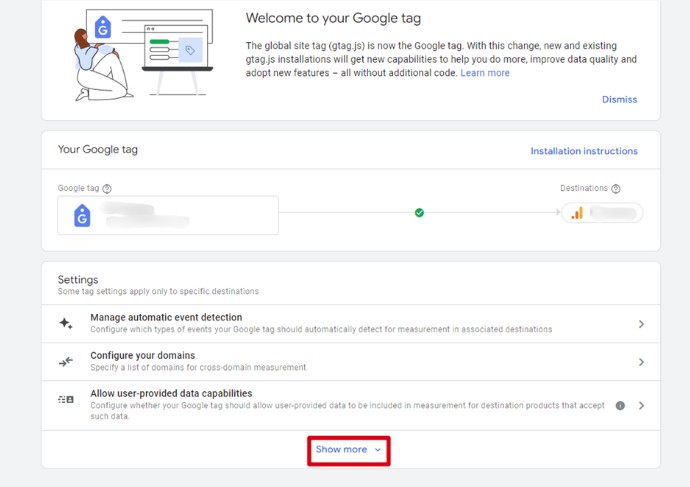Click the merge arrows icon for domains
This screenshot has height=487, width=690.
click(x=66, y=362)
